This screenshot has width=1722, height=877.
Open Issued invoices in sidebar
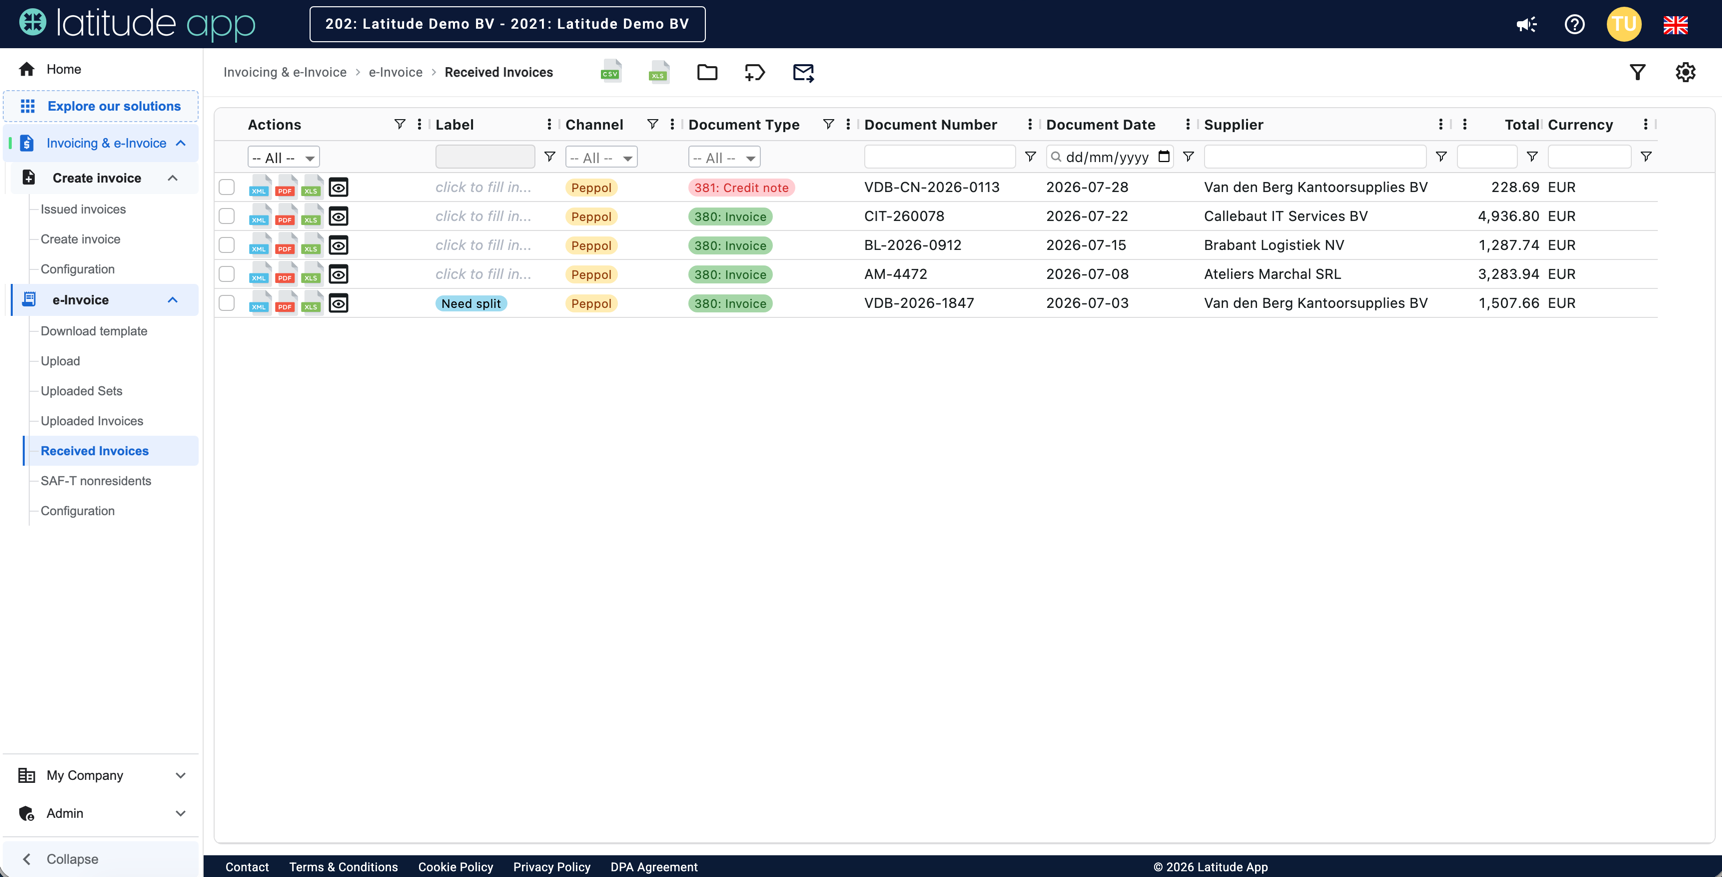(83, 209)
